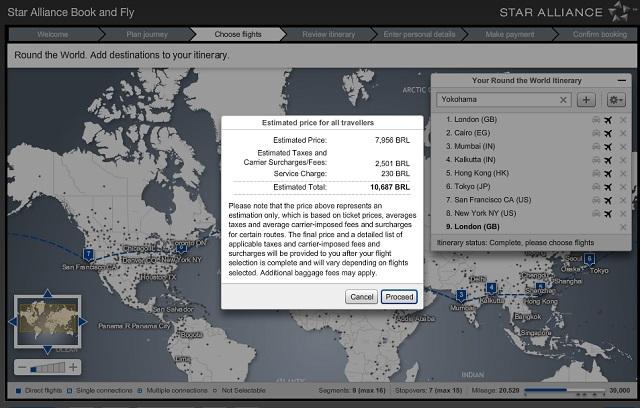640x408 pixels.
Task: Click the San Francisco map marker 7
Action: coord(88,254)
